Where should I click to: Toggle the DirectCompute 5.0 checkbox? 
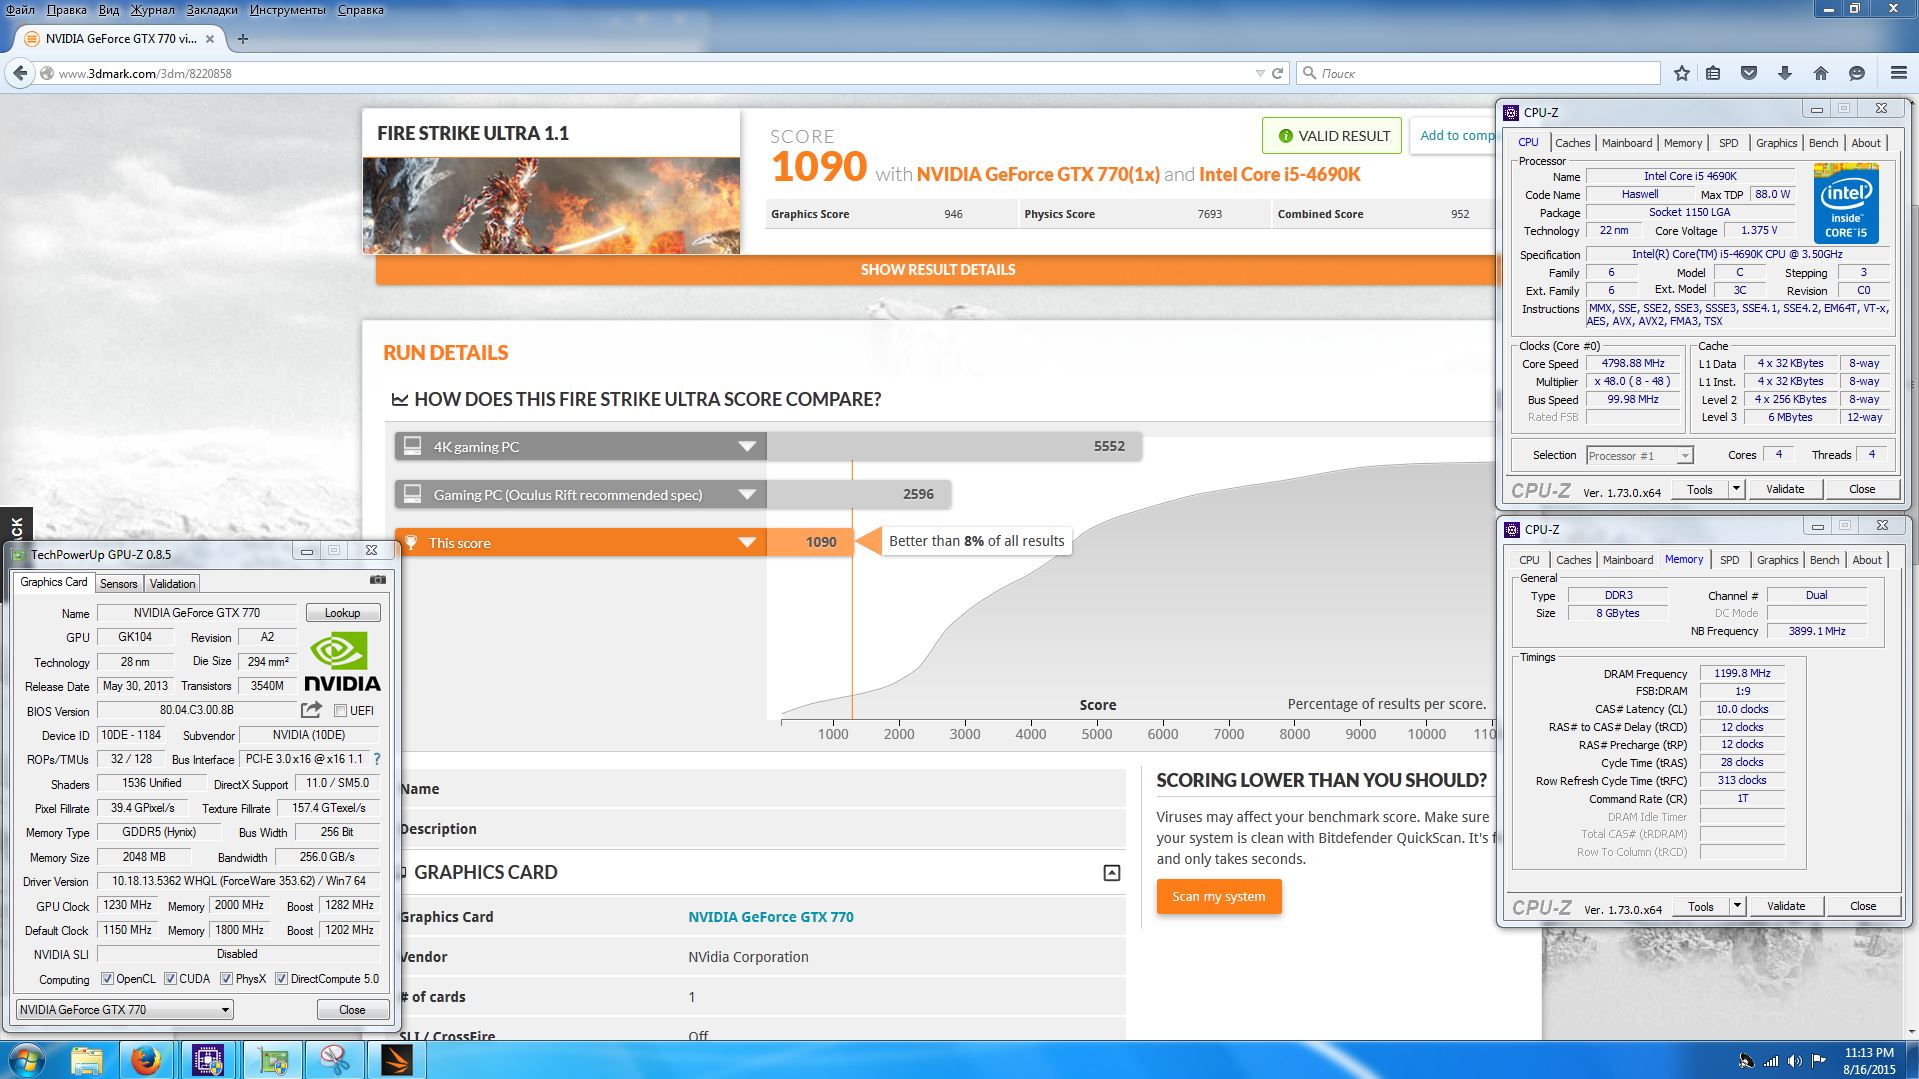[281, 979]
